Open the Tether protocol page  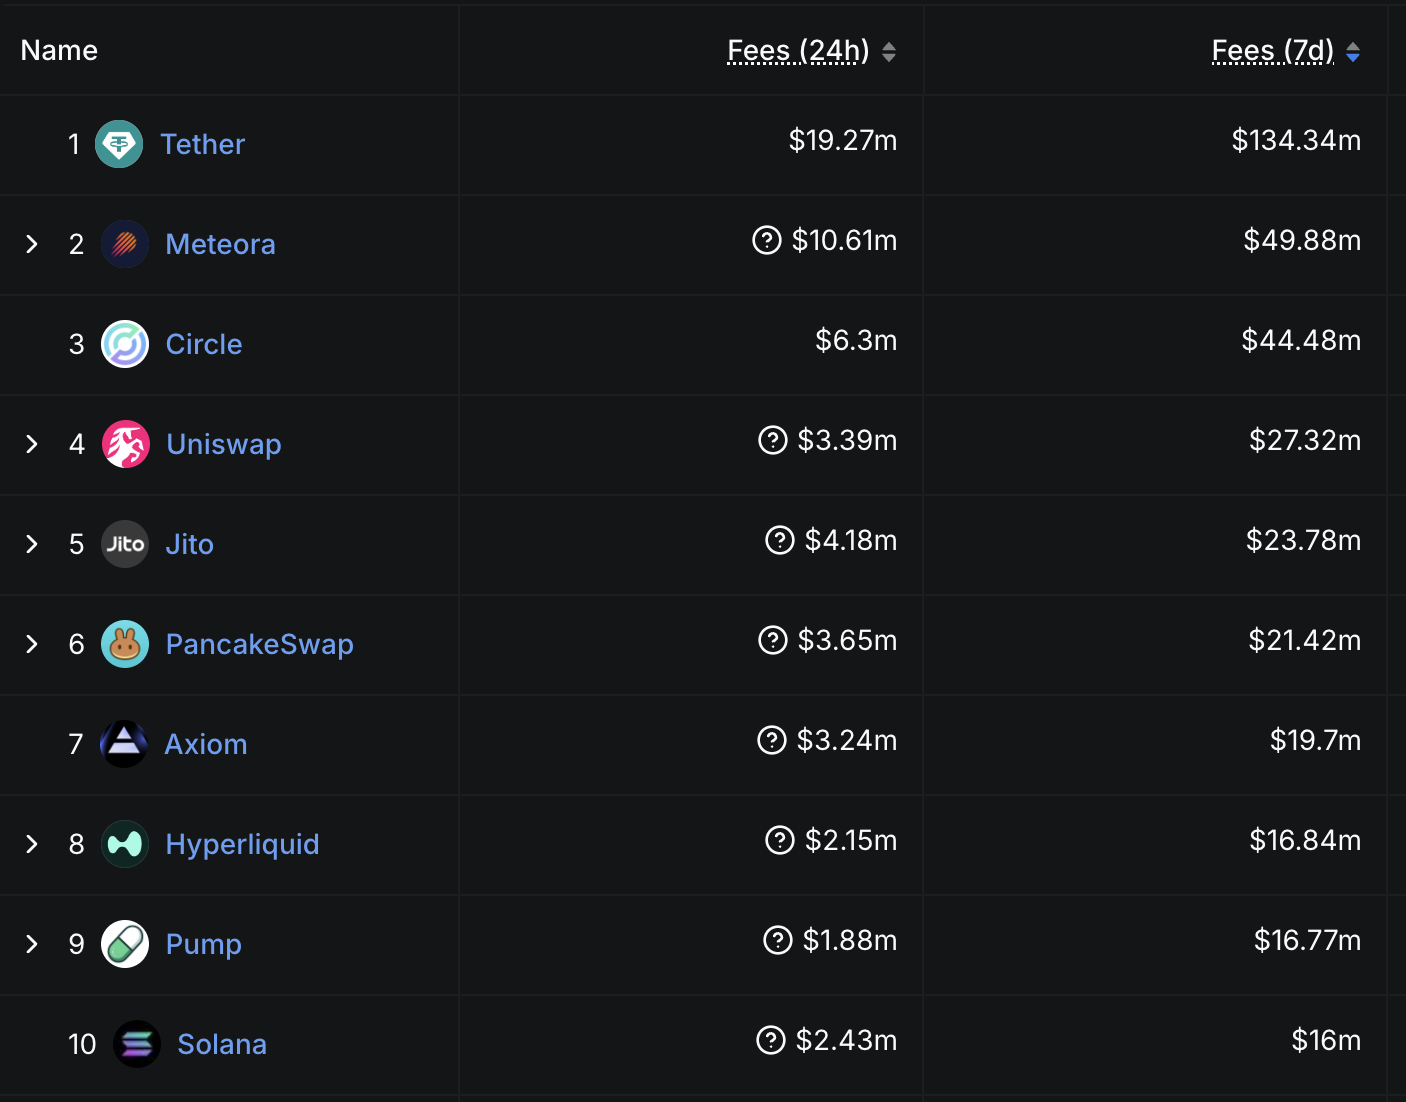point(202,144)
